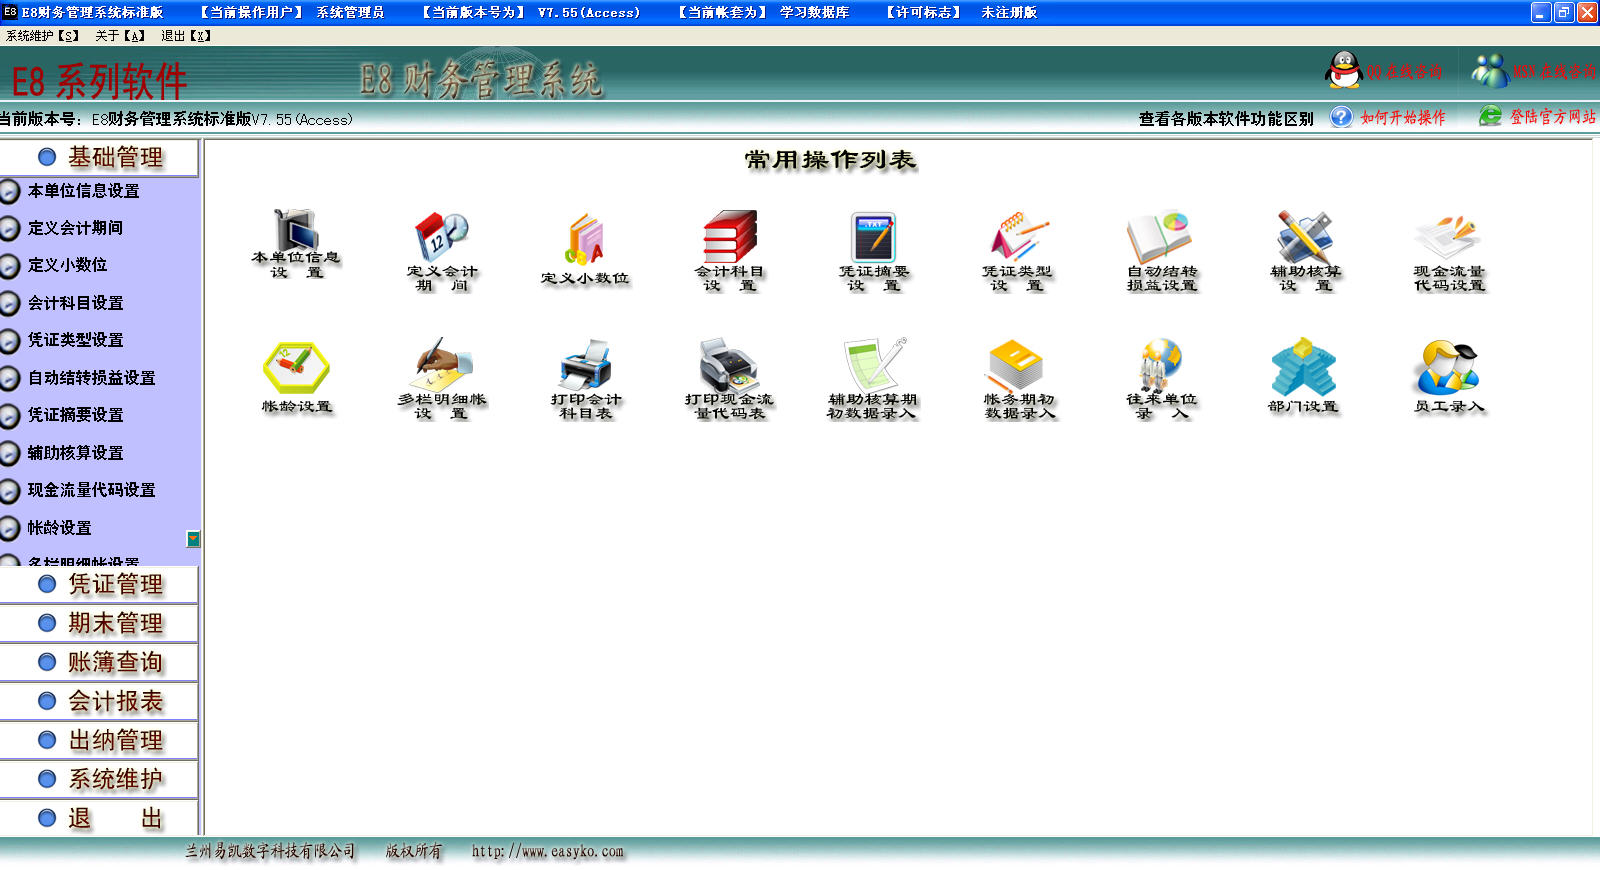Click the IE browser official site icon
This screenshot has width=1600, height=870.
click(1490, 116)
